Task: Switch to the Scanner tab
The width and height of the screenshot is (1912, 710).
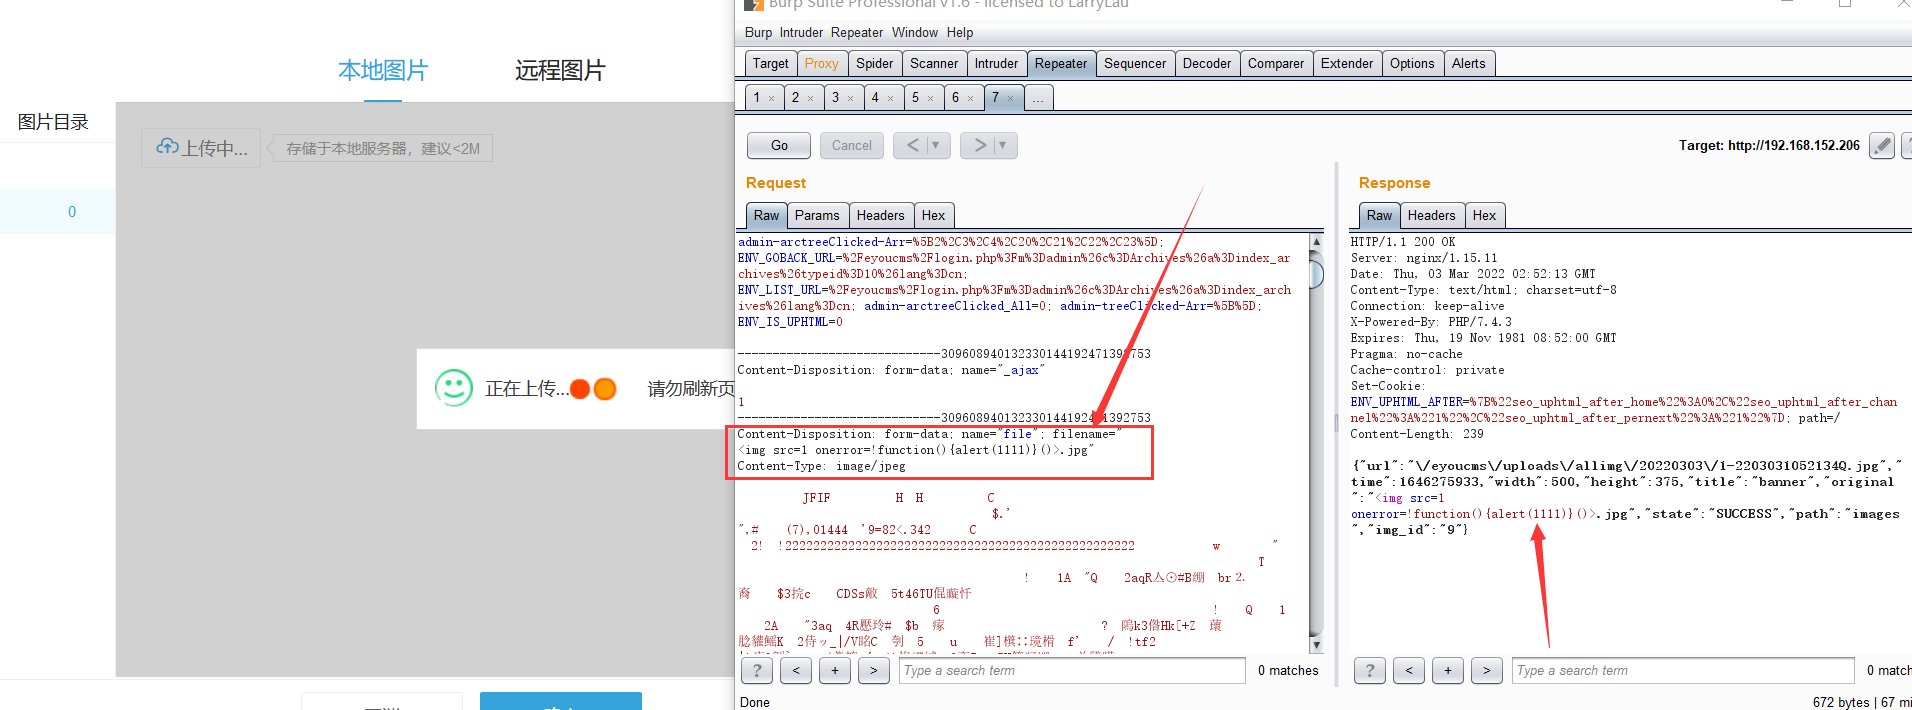Action: 934,63
